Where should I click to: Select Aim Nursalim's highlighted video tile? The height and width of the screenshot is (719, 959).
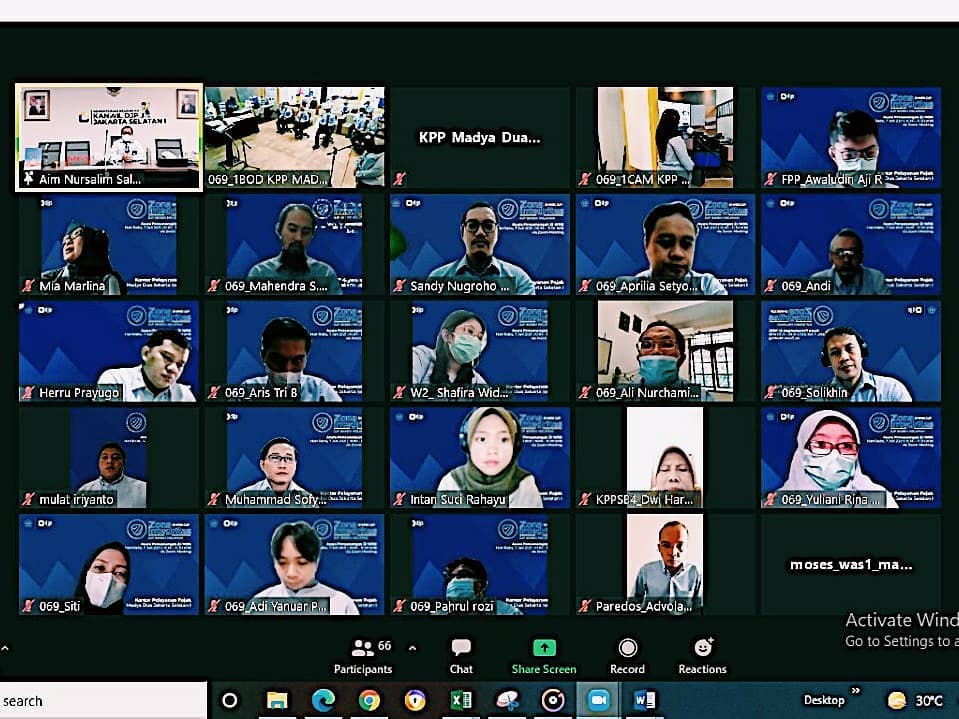109,136
